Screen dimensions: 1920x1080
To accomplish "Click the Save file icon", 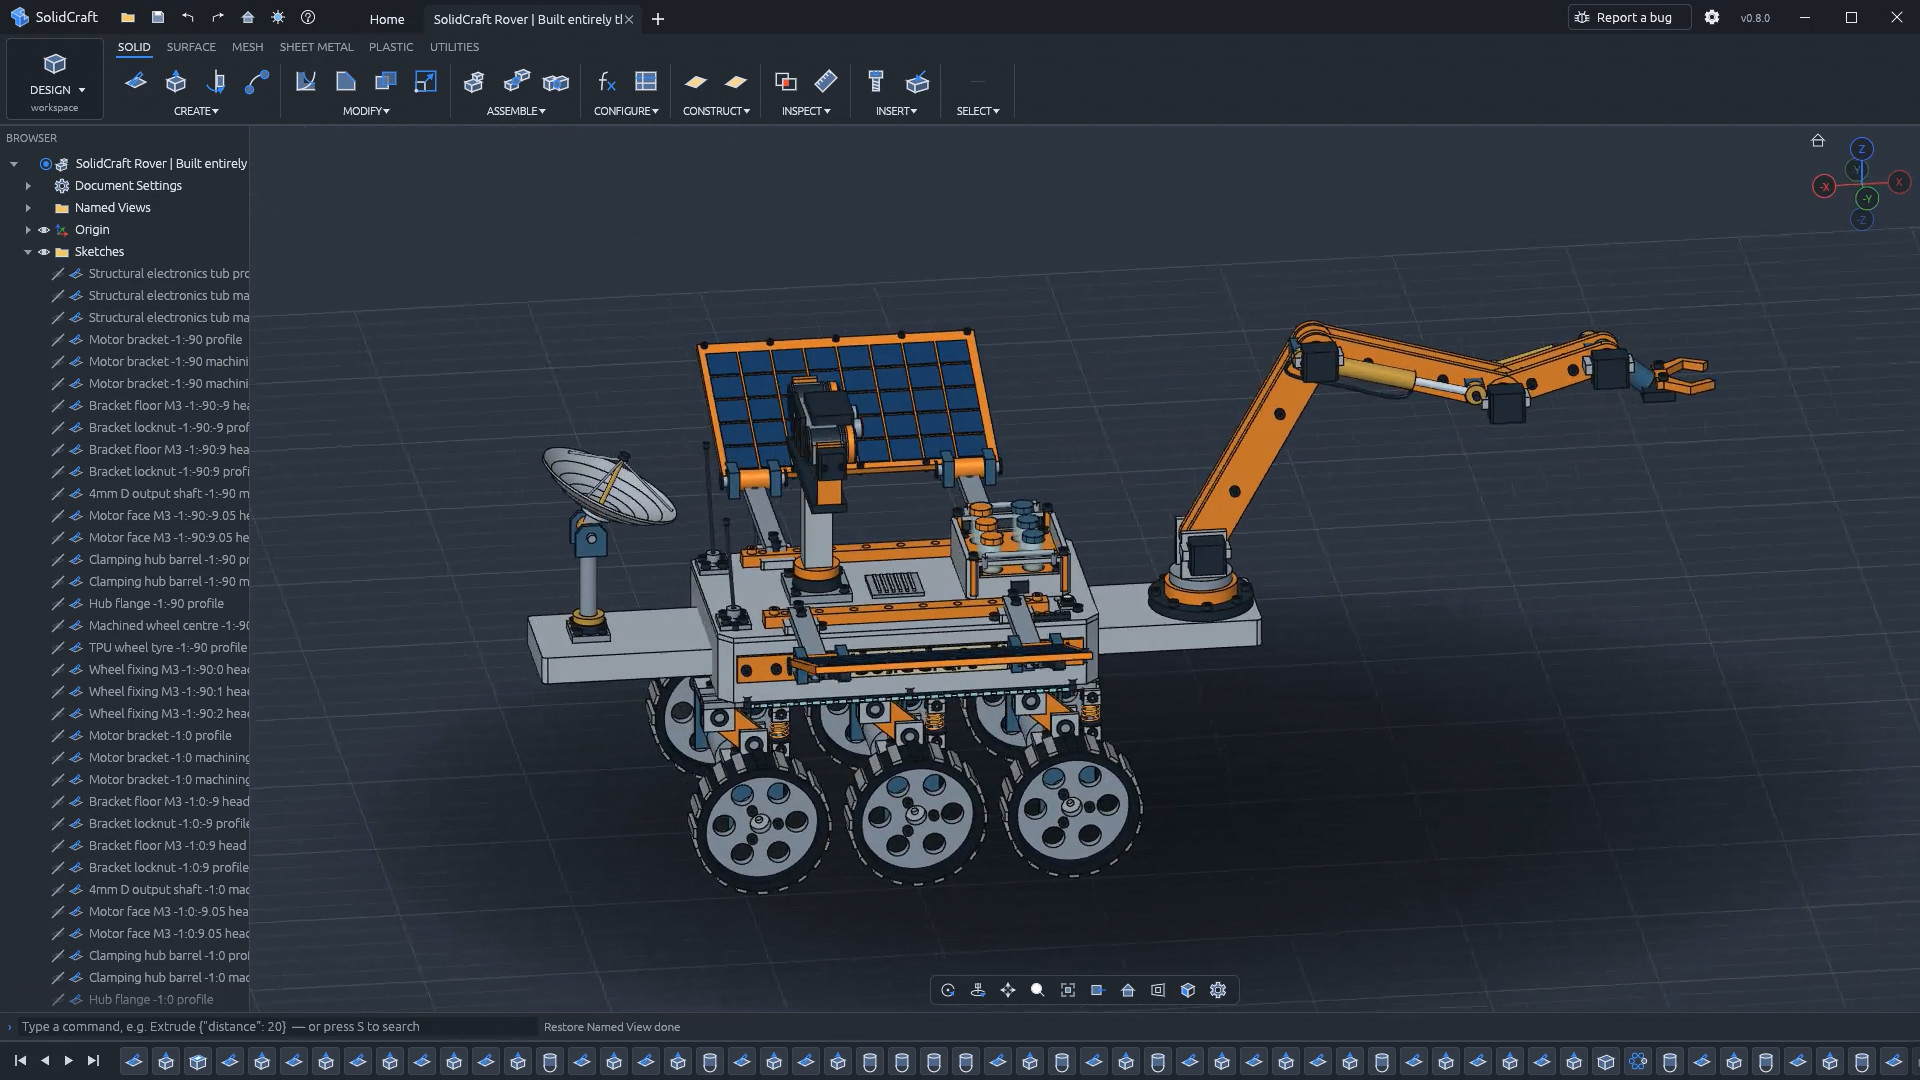I will tap(158, 18).
